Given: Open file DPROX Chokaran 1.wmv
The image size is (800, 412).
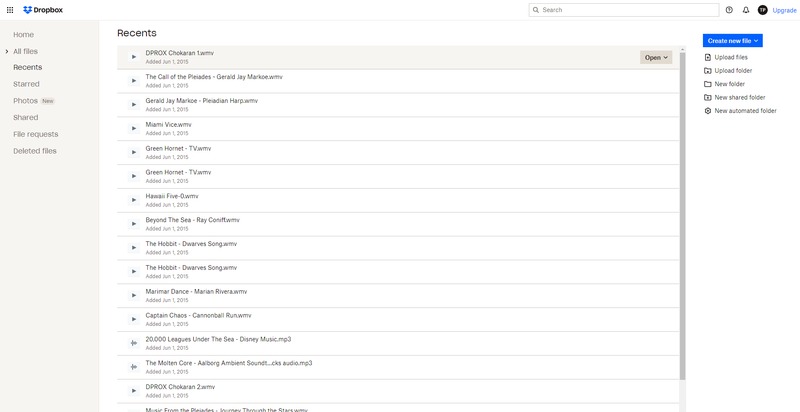Looking at the screenshot, I should pos(180,53).
